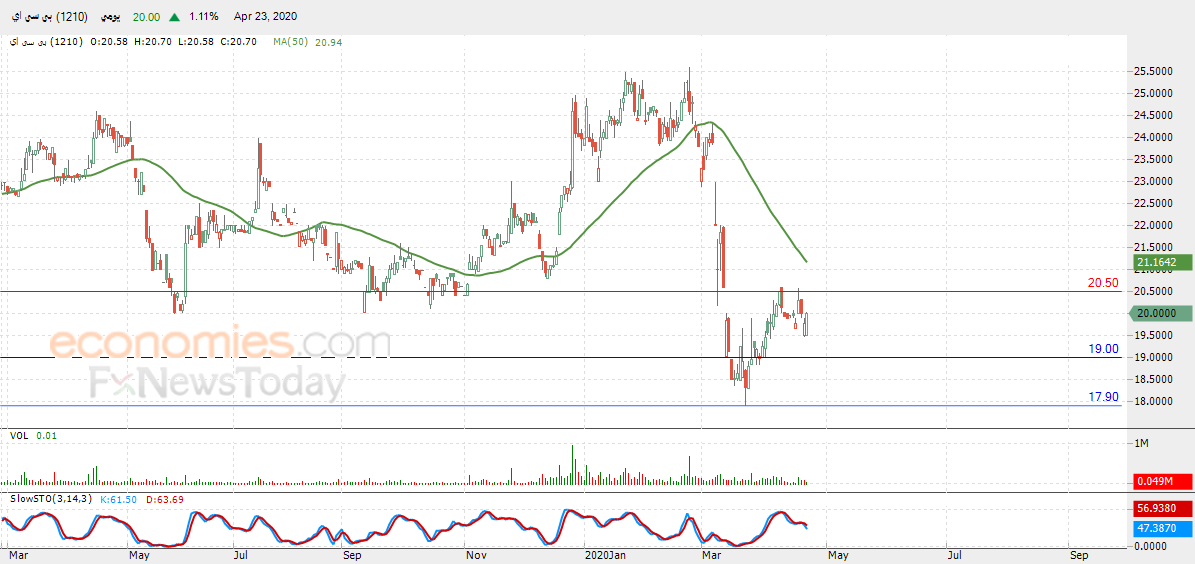Click the 20.0000 current price tag
The image size is (1195, 564).
1159,313
